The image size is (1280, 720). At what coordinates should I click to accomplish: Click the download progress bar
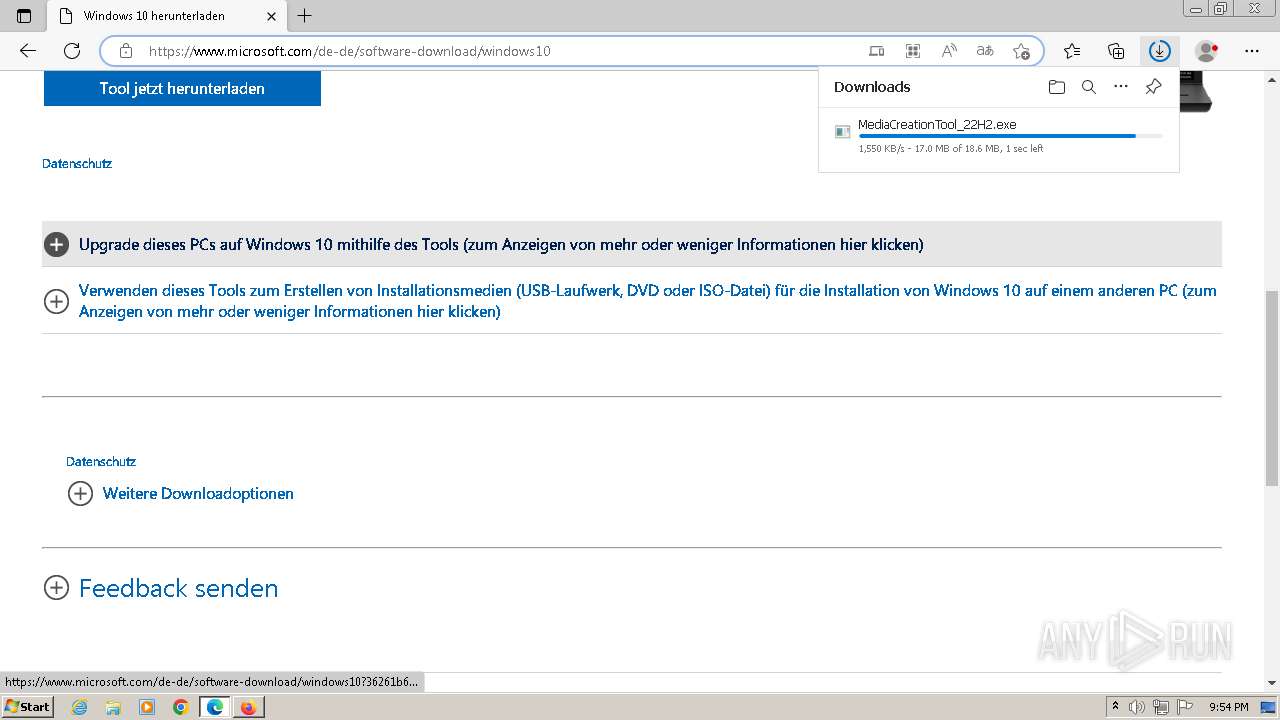[1010, 136]
